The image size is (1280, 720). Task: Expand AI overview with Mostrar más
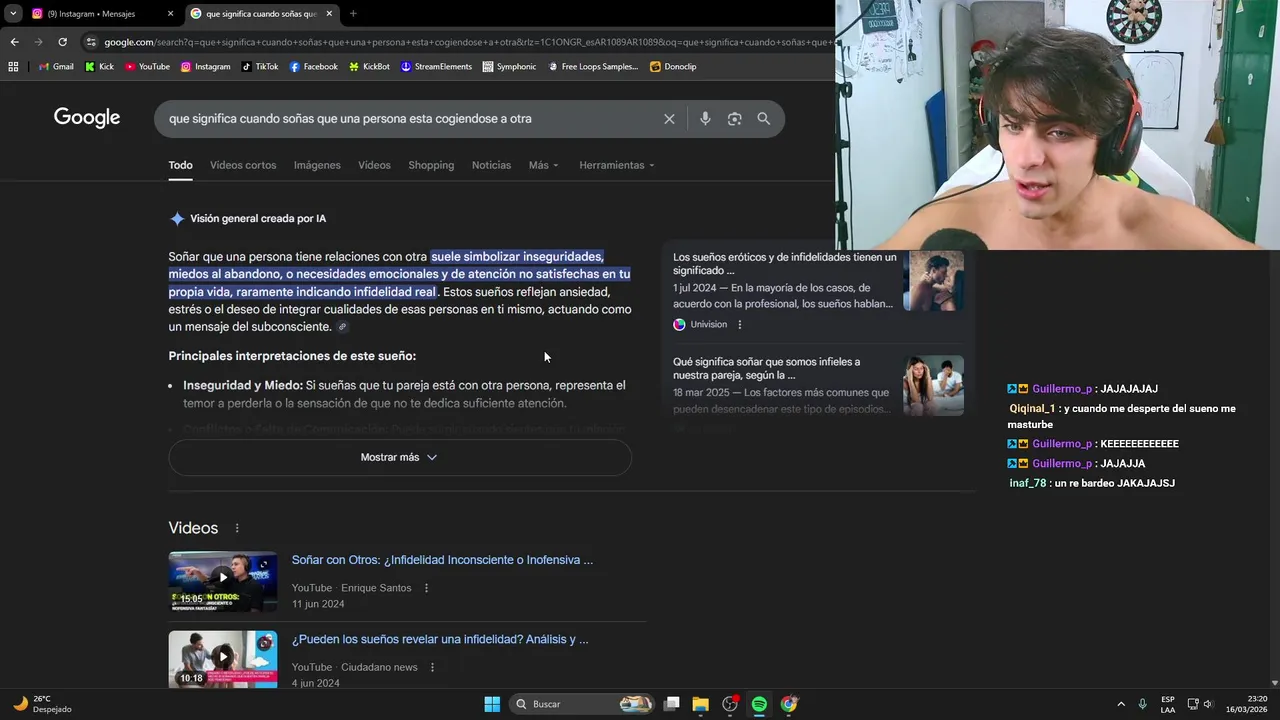point(400,457)
